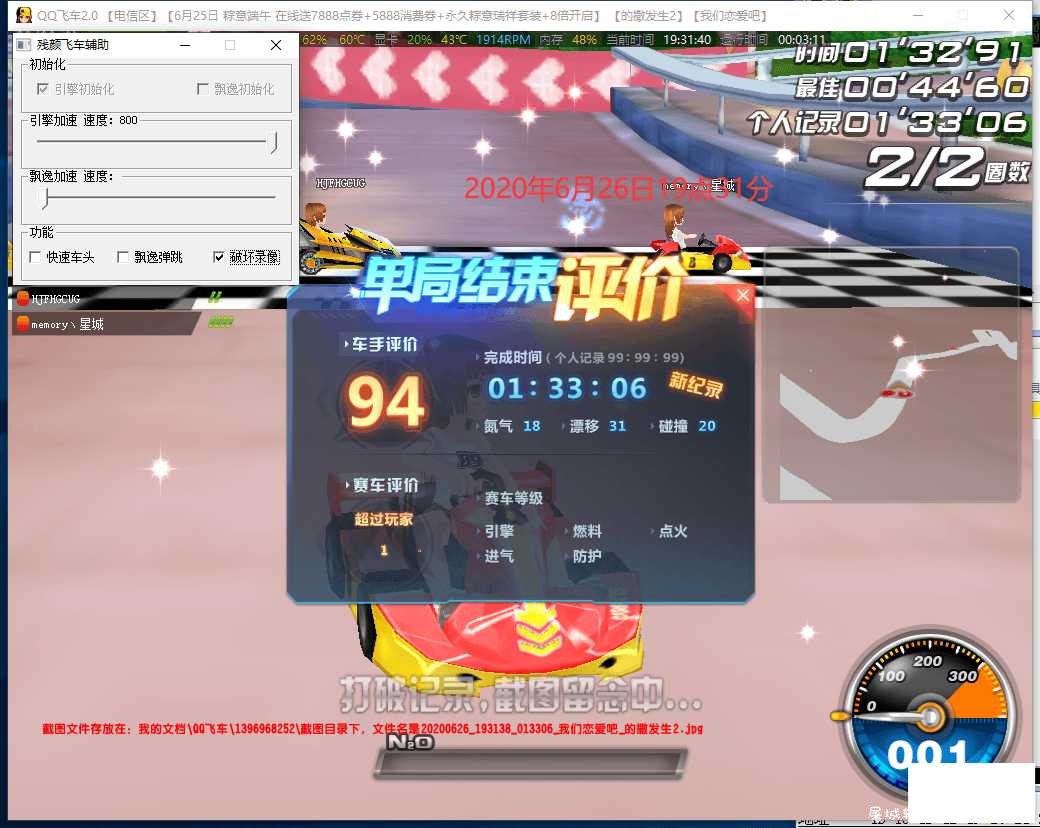Screen dimensions: 1040x828
Task: Click the 引擎 car stat label
Action: click(x=499, y=531)
